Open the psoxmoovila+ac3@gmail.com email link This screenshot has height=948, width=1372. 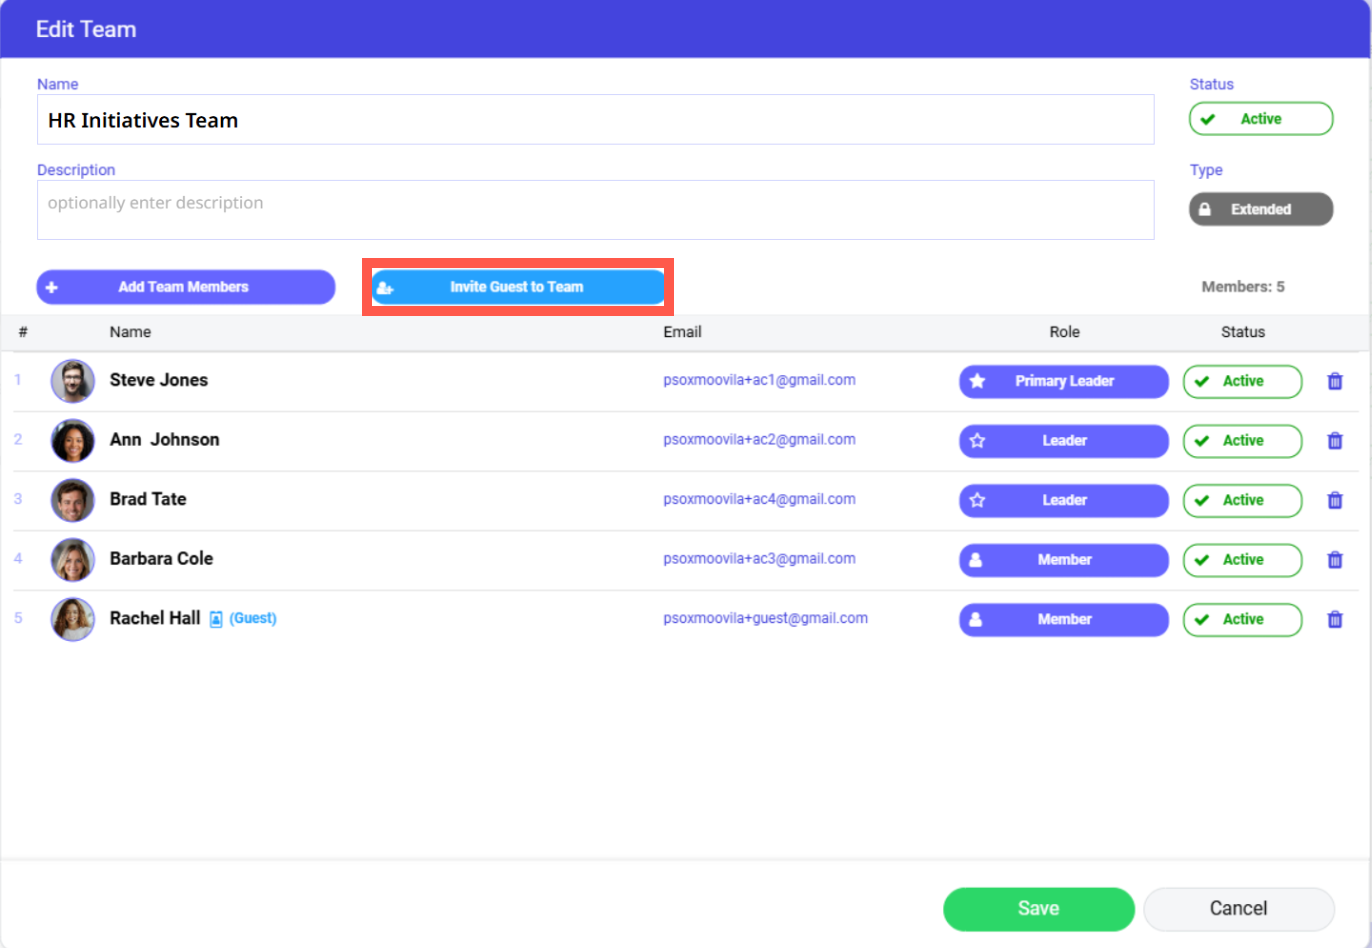tap(759, 558)
